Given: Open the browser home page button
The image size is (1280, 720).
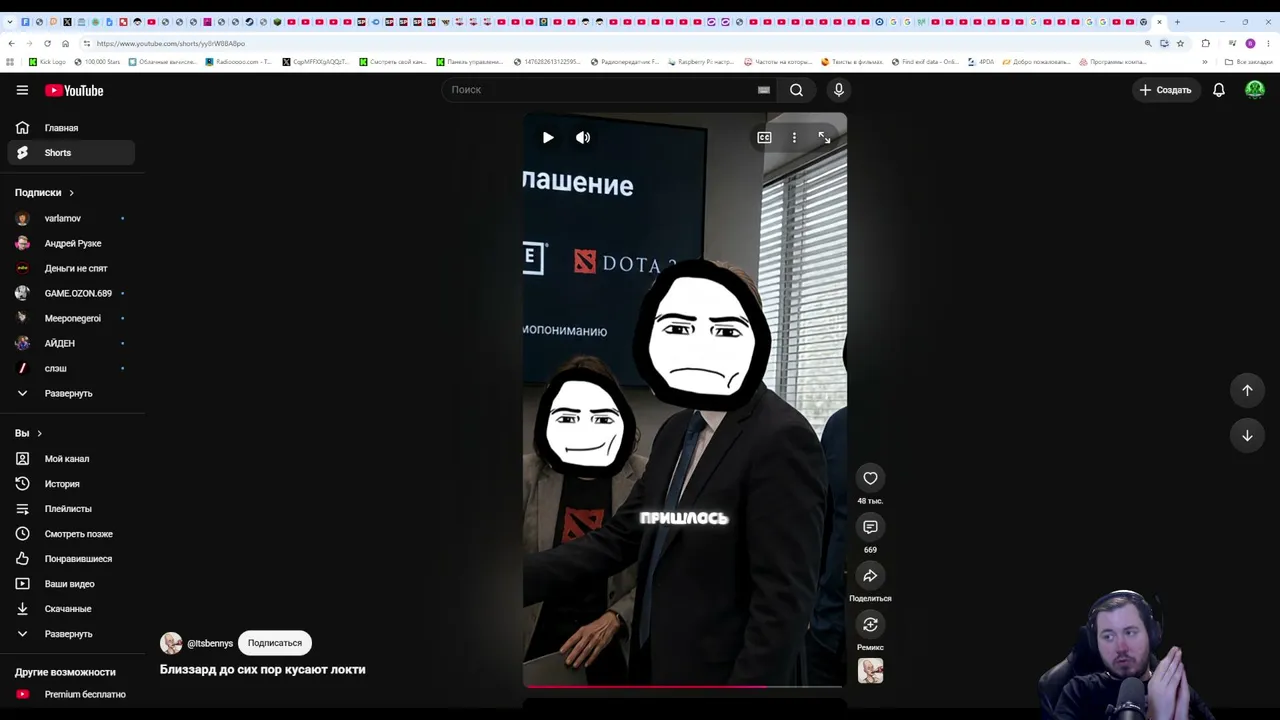Looking at the screenshot, I should coord(65,43).
